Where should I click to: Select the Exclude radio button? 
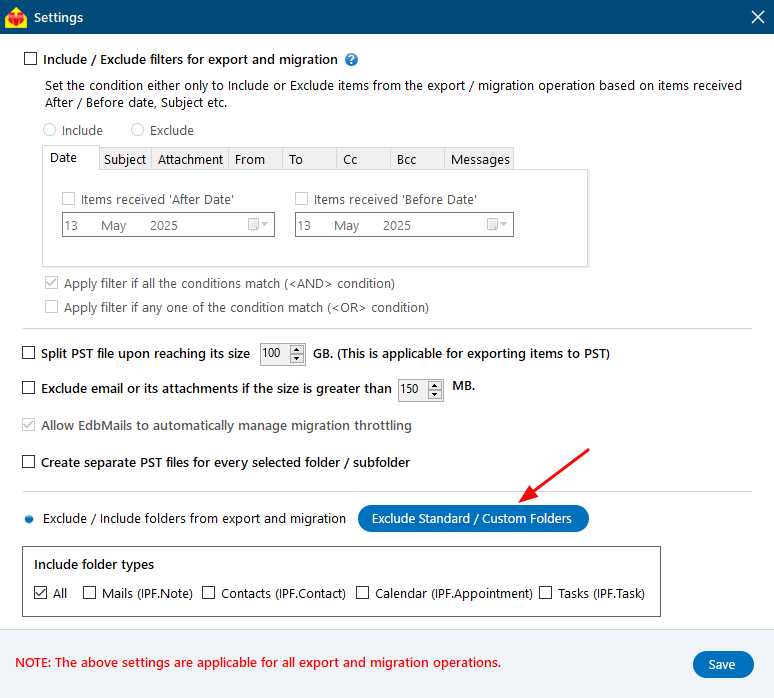137,130
